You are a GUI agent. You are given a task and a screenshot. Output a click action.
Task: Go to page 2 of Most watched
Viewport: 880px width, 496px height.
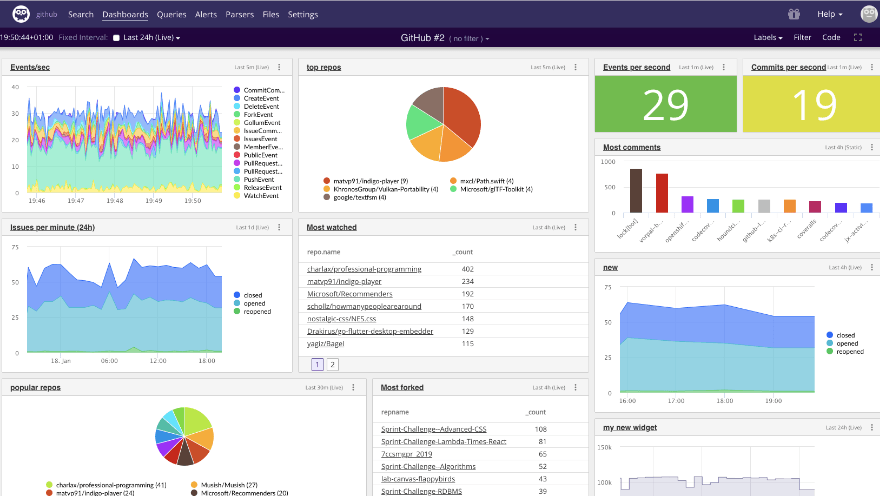333,364
